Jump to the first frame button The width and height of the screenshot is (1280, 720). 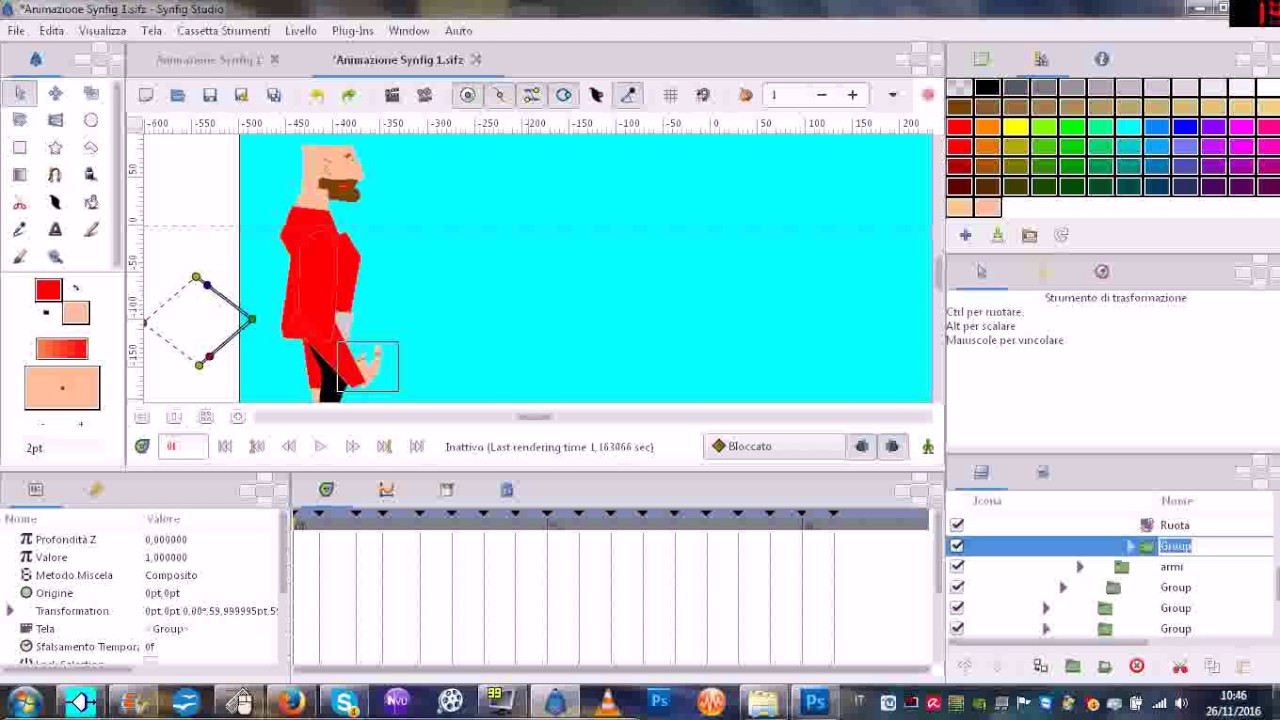225,447
